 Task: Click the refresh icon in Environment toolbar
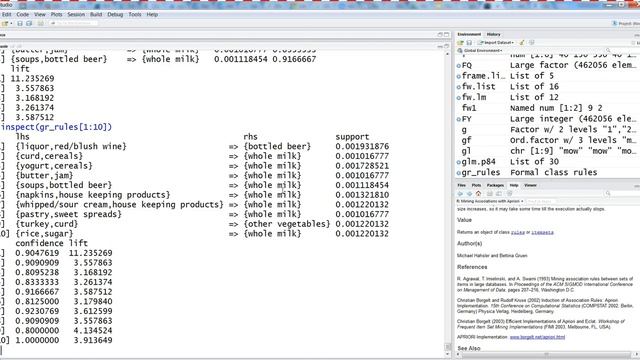click(x=532, y=43)
